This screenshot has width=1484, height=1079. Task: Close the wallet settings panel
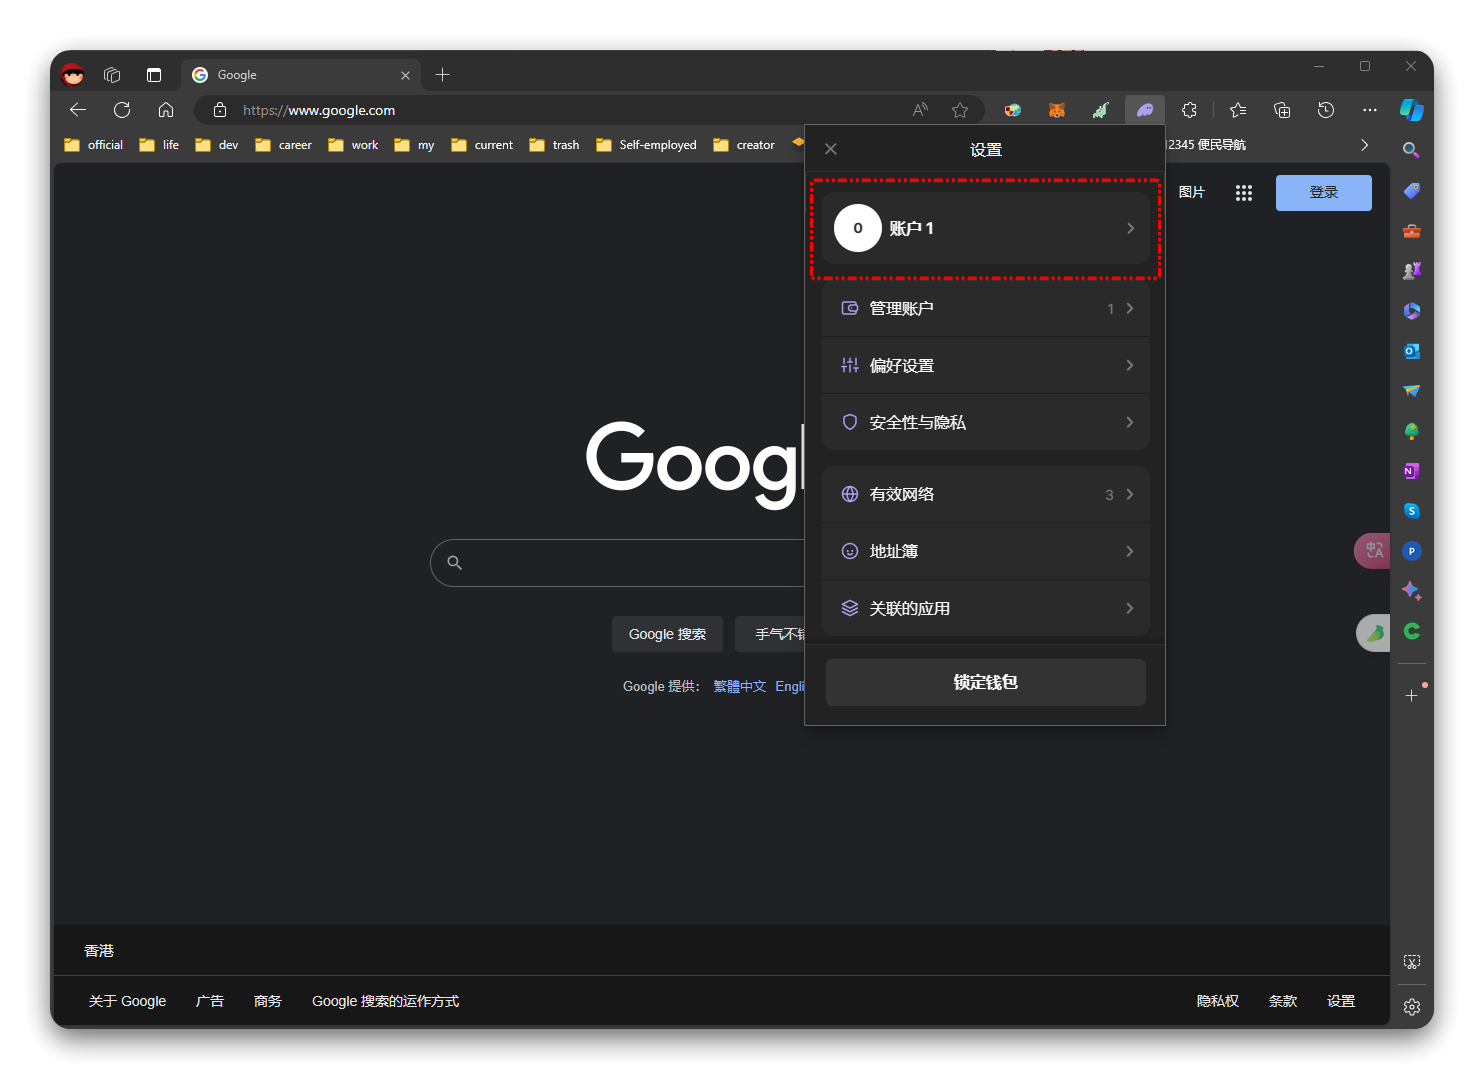[x=831, y=149]
